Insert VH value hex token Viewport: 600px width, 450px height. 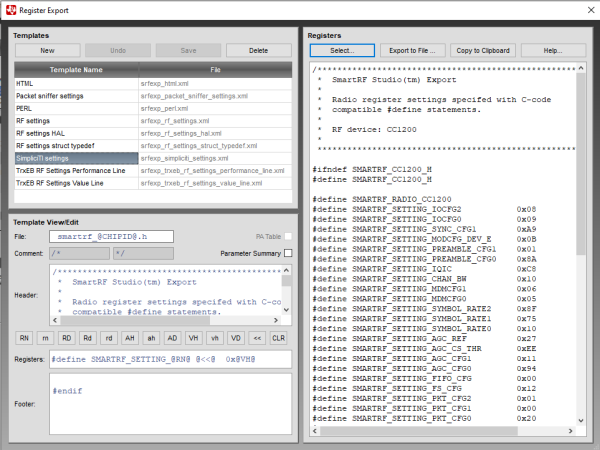(x=194, y=338)
